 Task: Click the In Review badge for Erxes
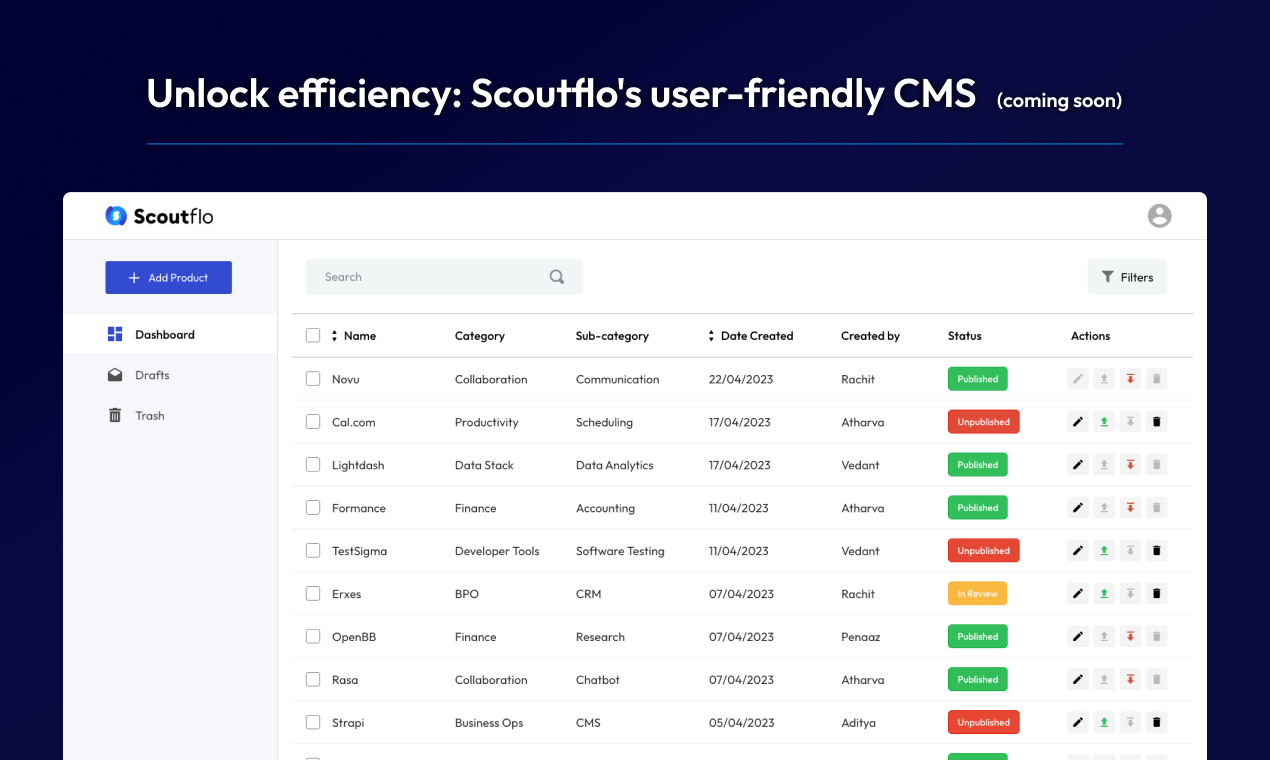[977, 594]
